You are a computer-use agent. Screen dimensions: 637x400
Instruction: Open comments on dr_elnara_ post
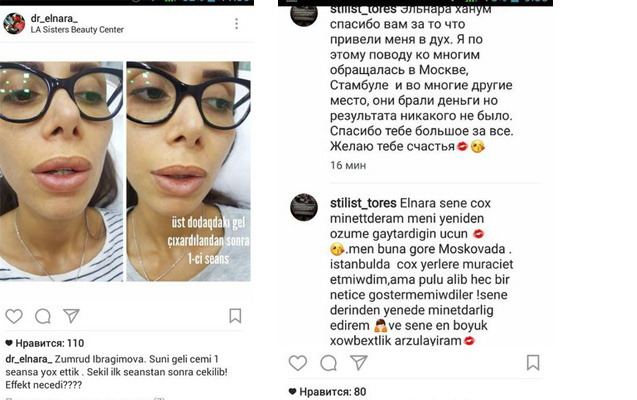click(43, 316)
